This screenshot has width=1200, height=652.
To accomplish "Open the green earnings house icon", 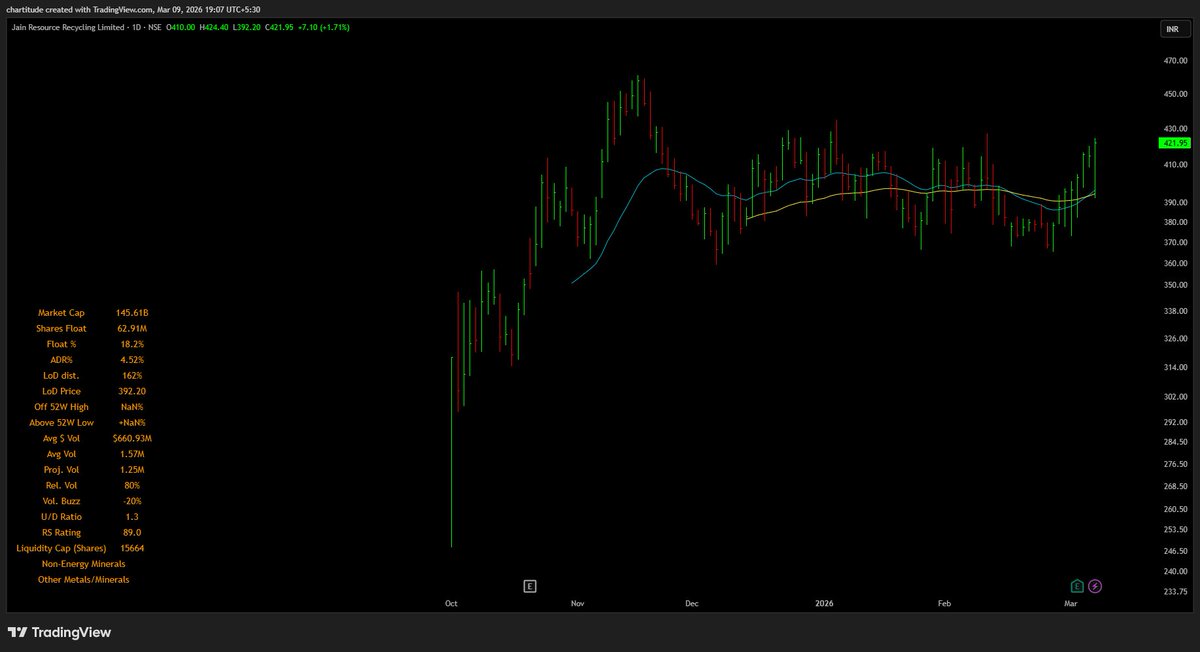I will [1076, 584].
